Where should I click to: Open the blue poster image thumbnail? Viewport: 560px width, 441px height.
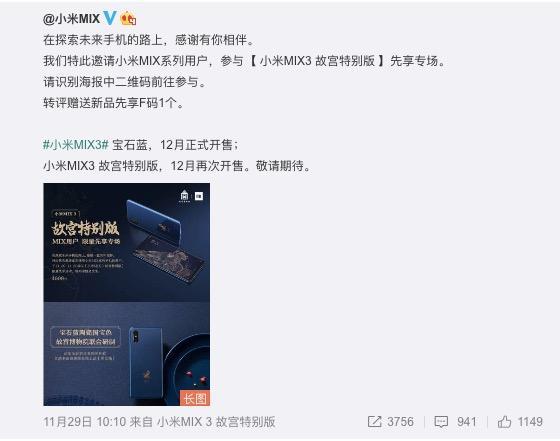126,294
